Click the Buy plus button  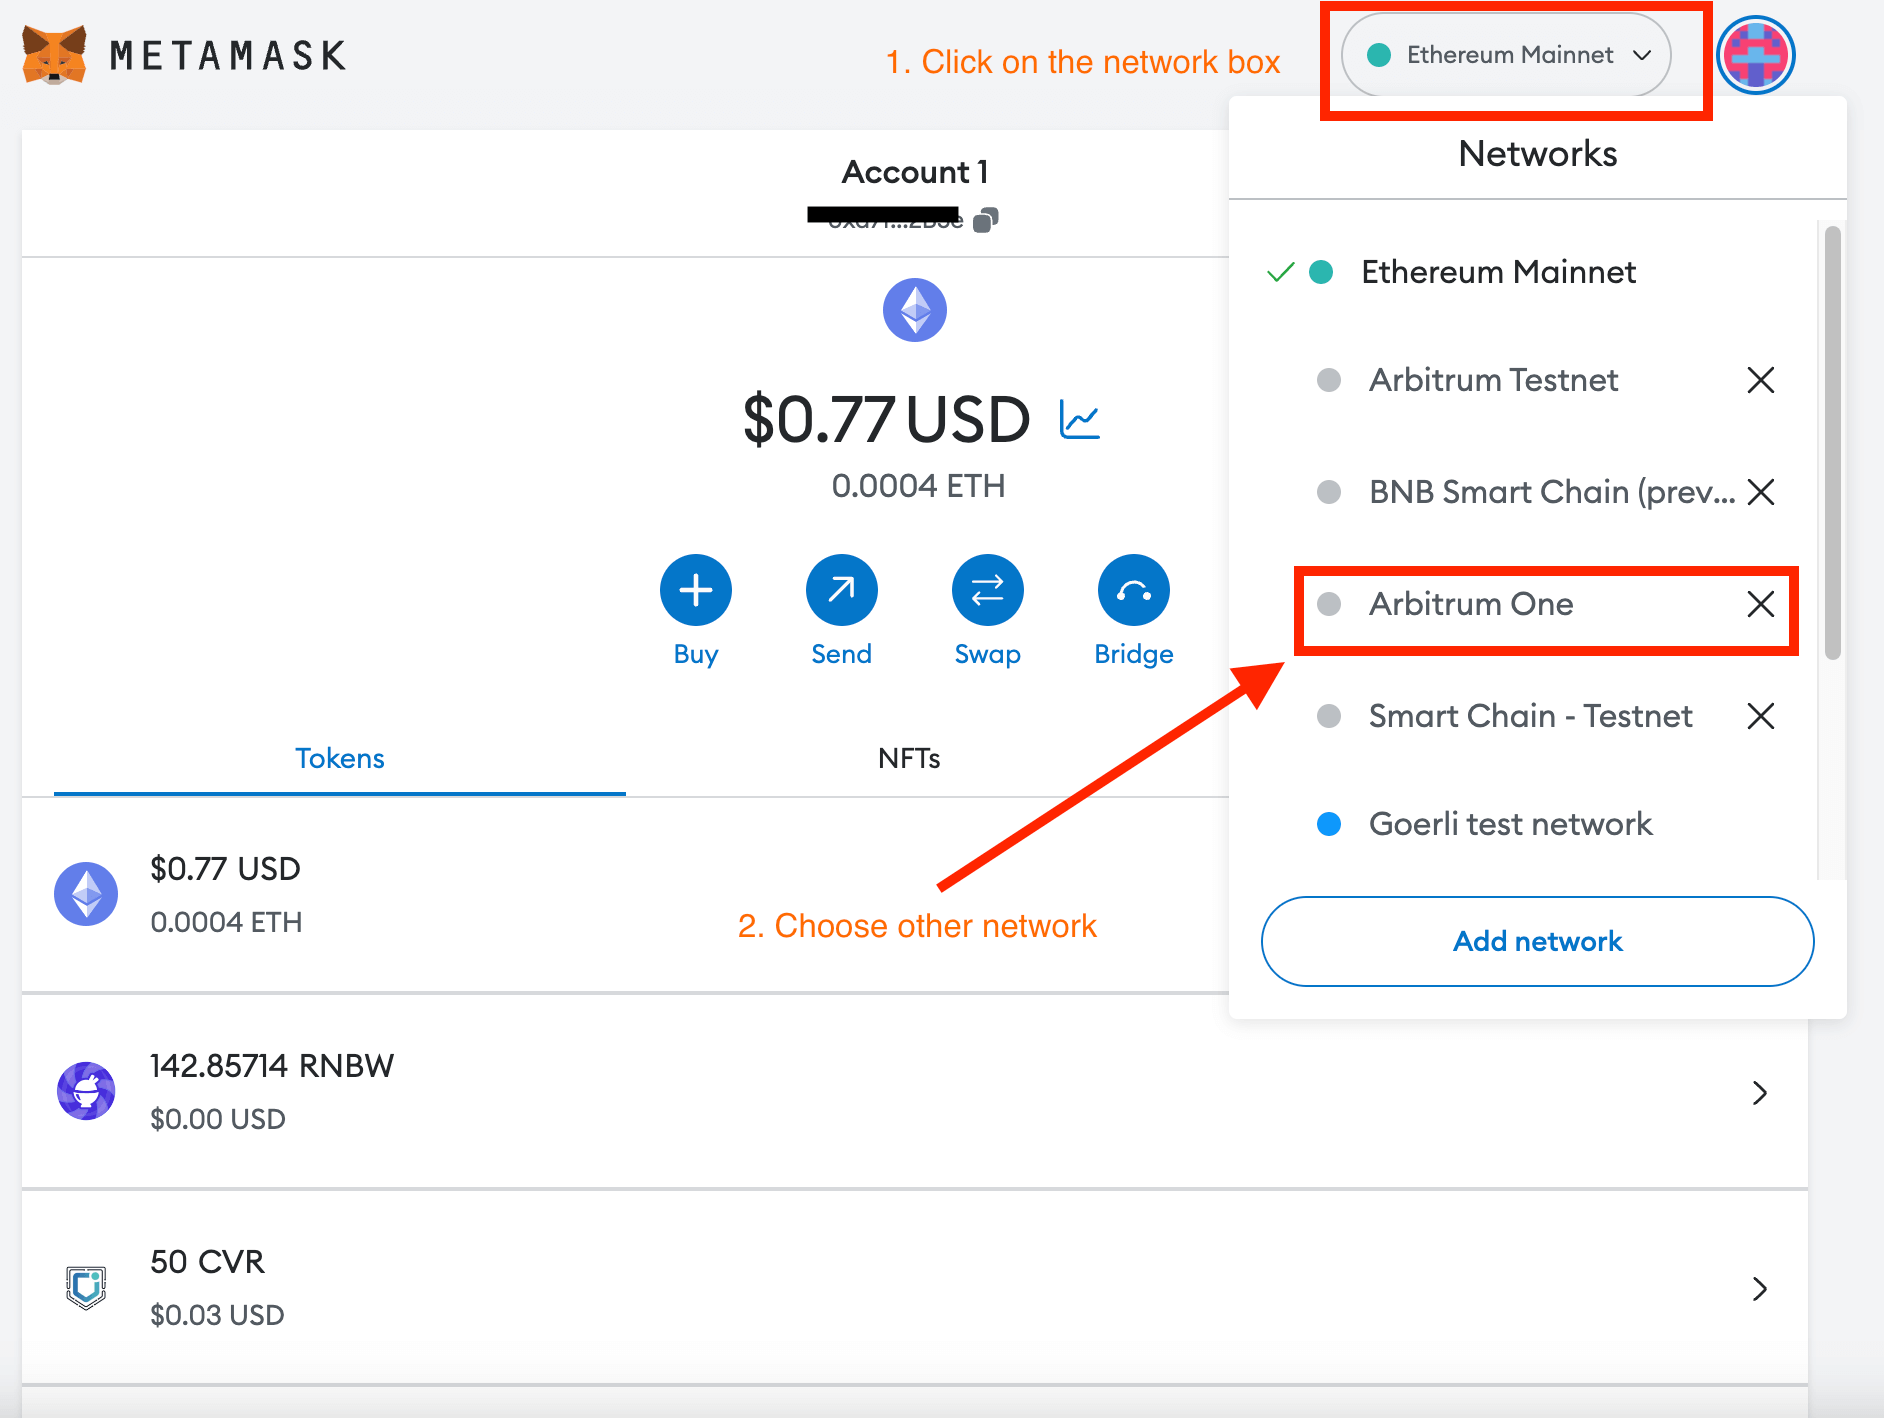tap(696, 590)
